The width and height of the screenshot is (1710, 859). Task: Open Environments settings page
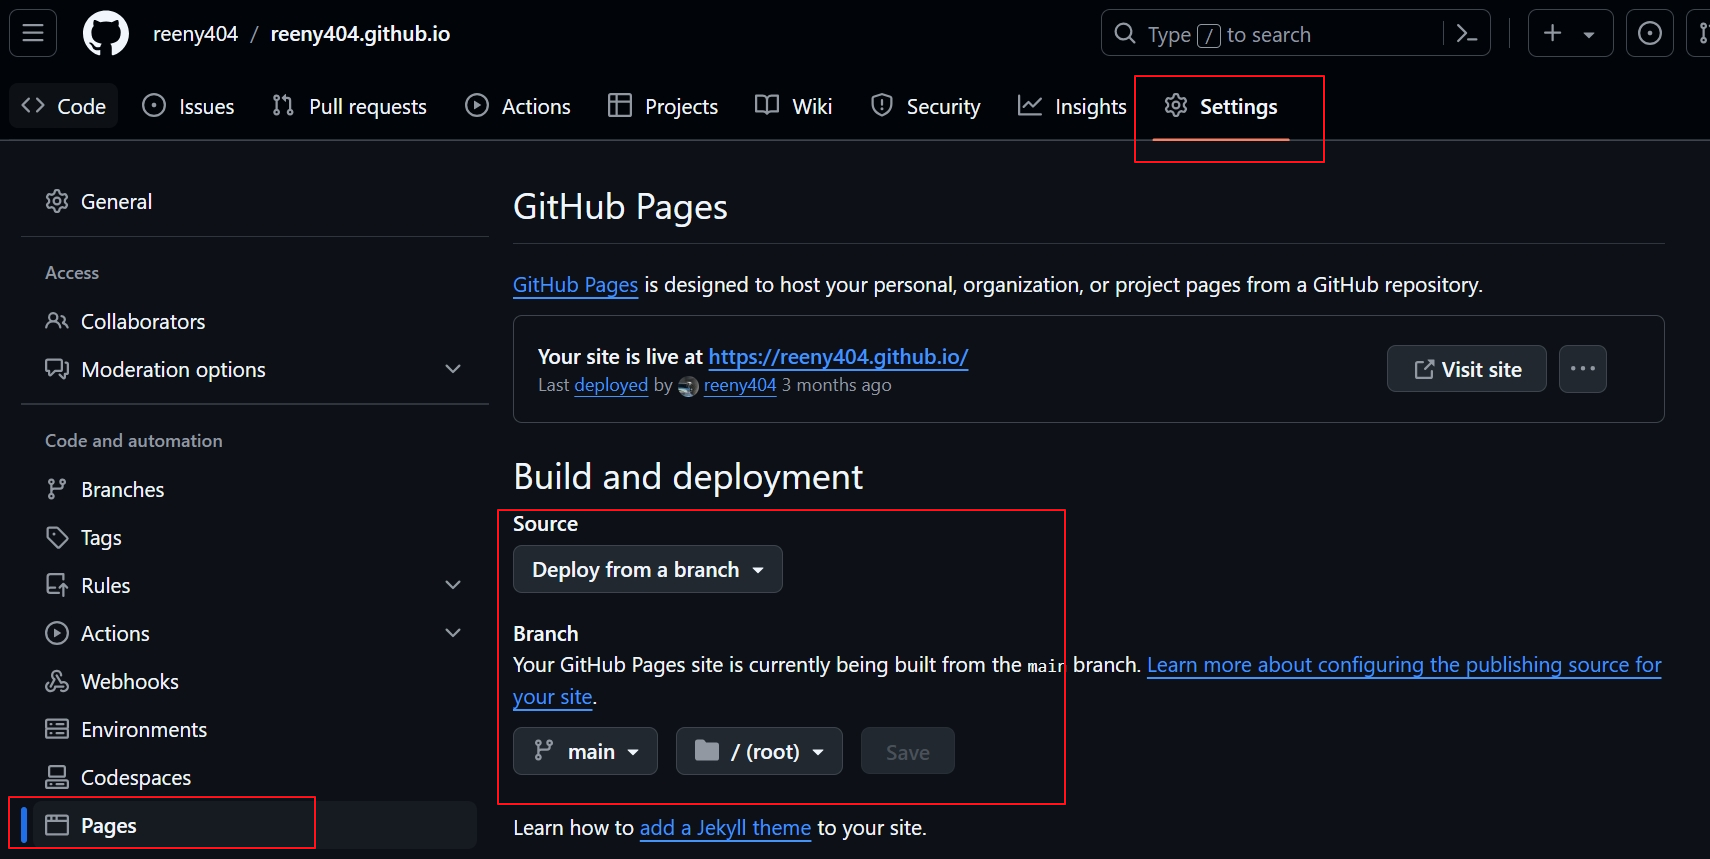click(x=255, y=729)
